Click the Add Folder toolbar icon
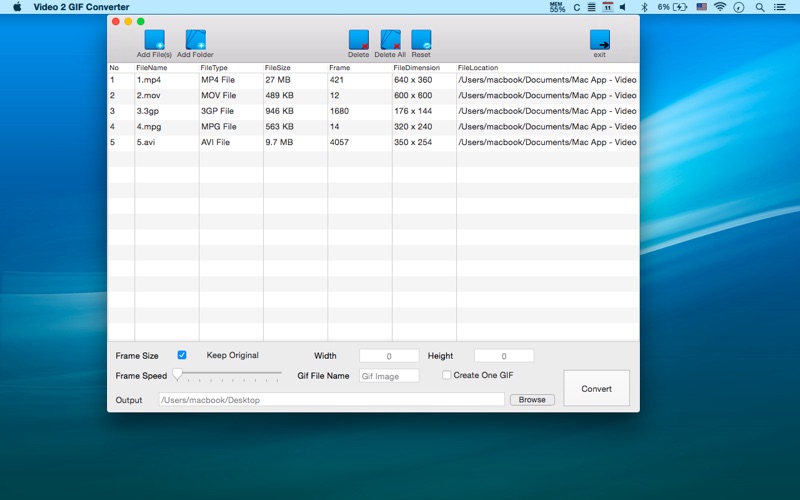 pos(195,40)
